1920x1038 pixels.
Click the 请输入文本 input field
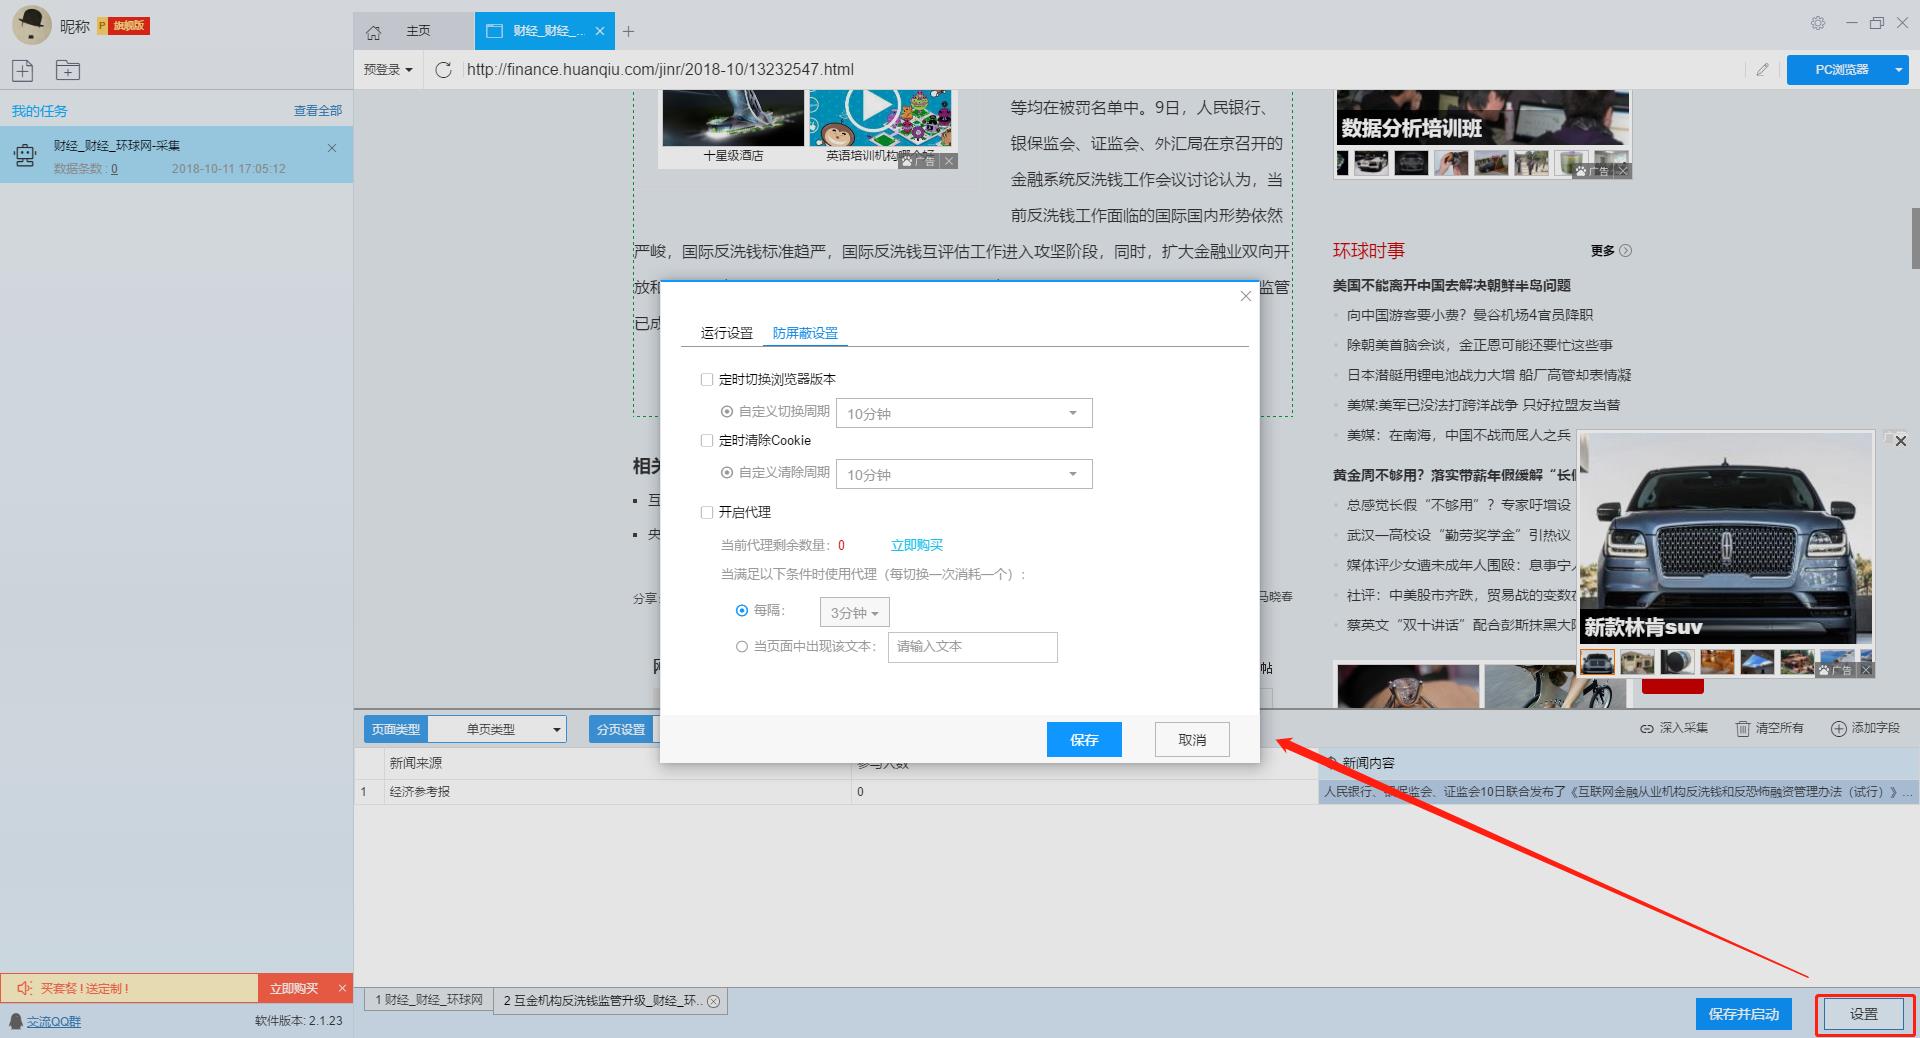973,647
